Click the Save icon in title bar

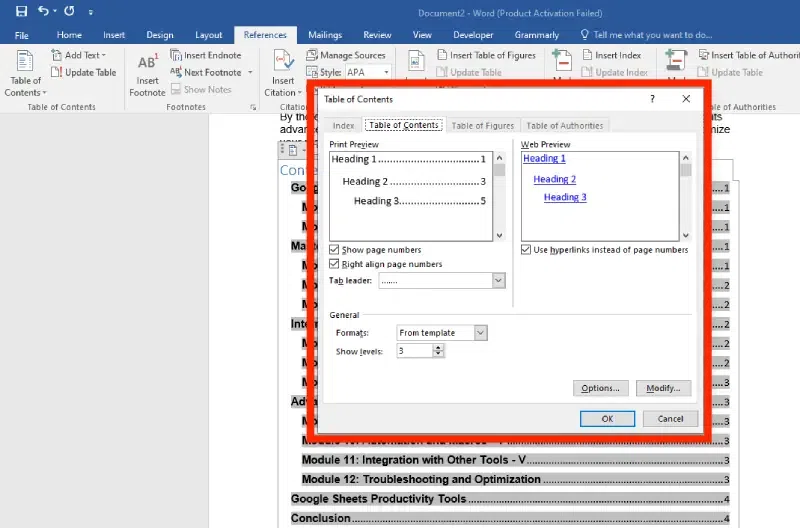point(21,11)
